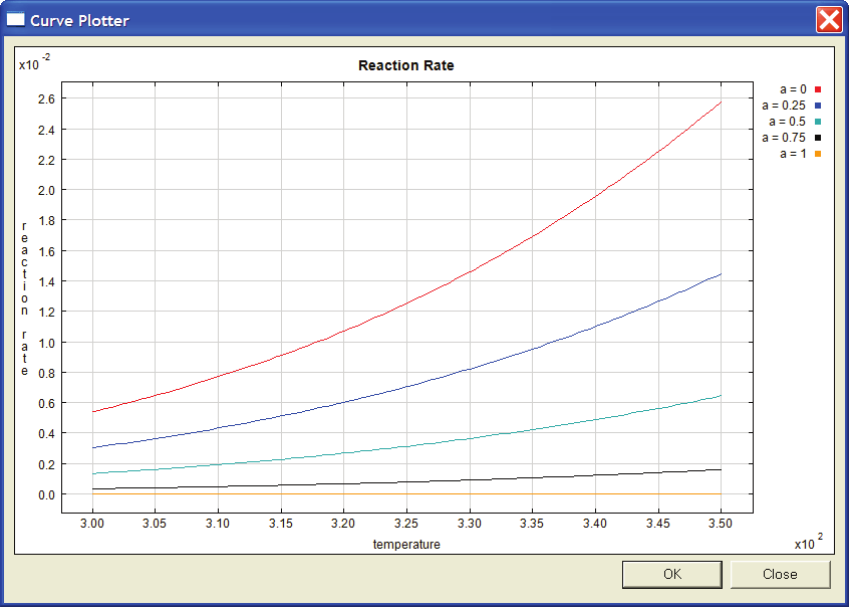Close the Curve Plotter window
The height and width of the screenshot is (607, 849).
click(x=829, y=20)
